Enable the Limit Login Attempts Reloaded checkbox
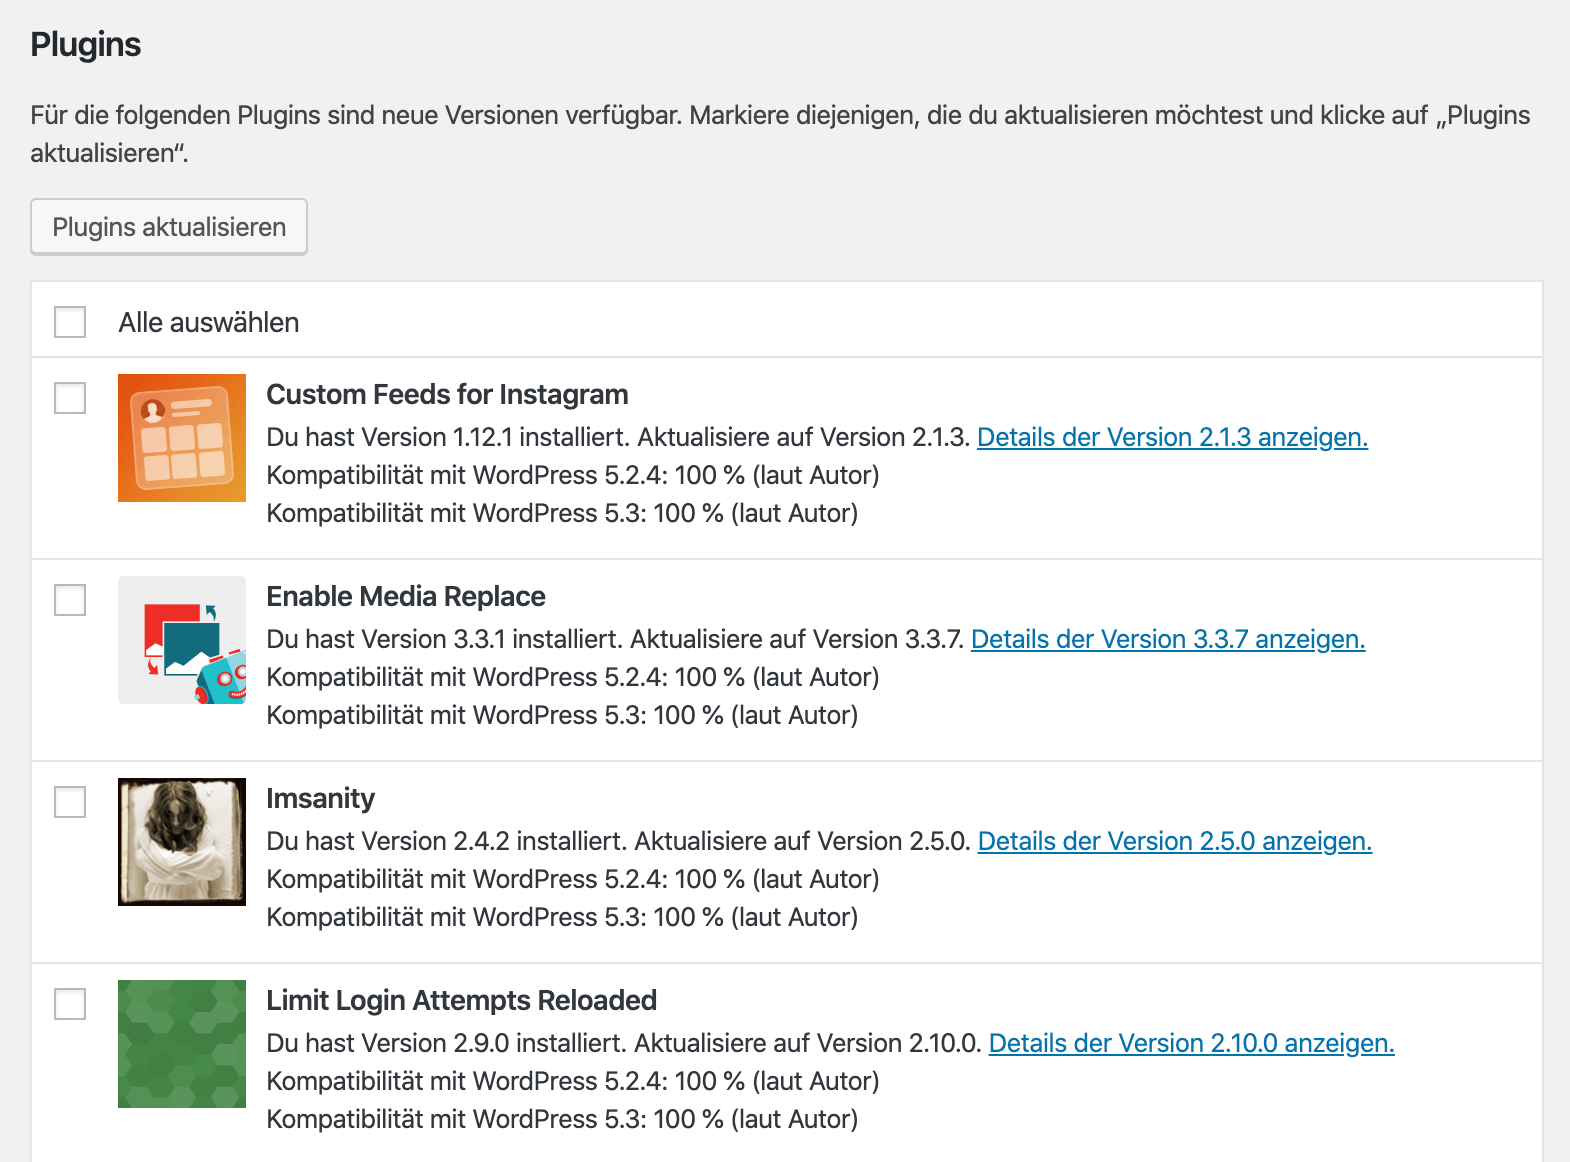Screen dimensions: 1570x1162 point(70,1004)
